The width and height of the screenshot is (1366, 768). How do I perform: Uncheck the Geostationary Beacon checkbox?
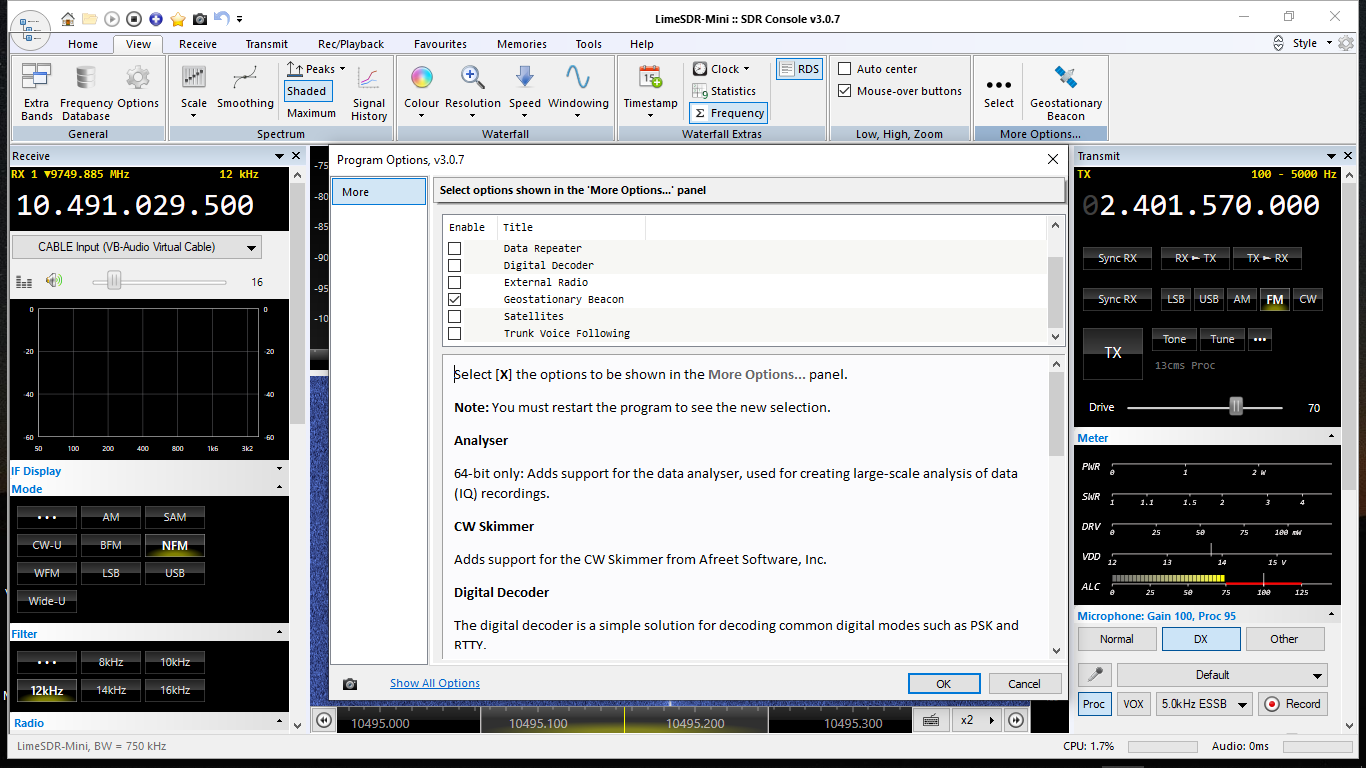455,299
